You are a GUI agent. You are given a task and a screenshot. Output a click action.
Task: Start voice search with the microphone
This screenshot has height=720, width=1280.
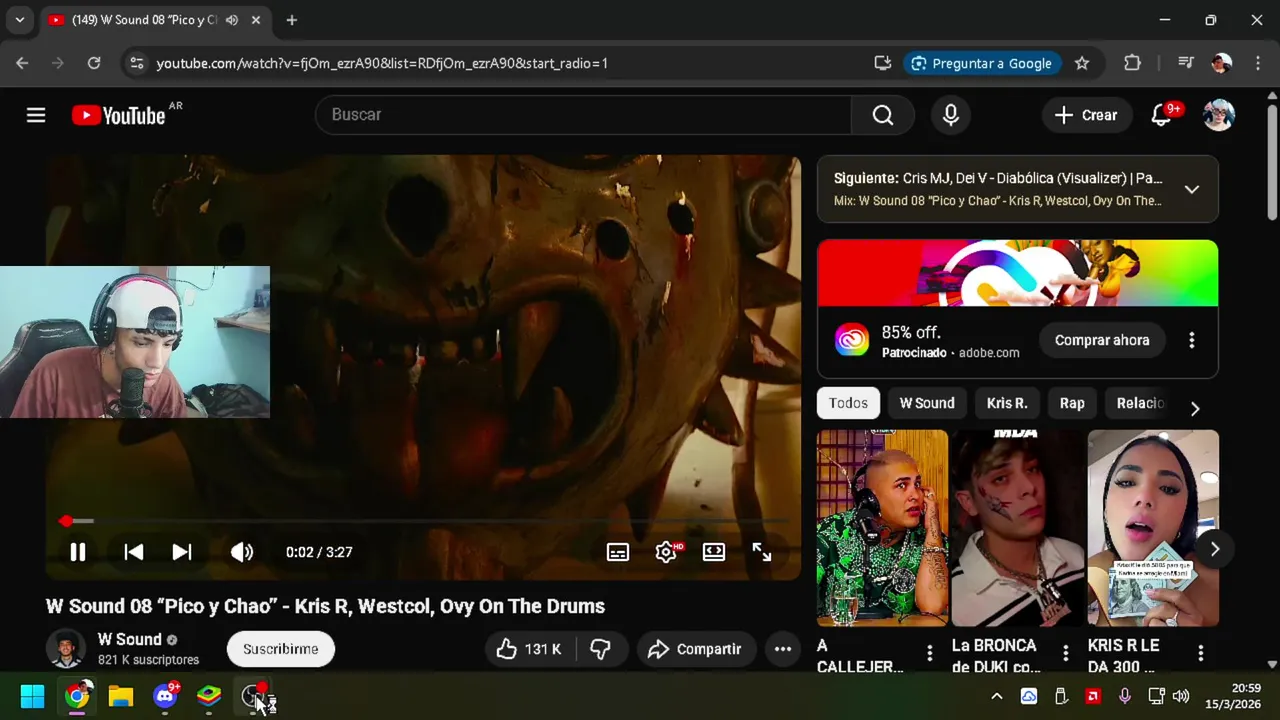[951, 115]
